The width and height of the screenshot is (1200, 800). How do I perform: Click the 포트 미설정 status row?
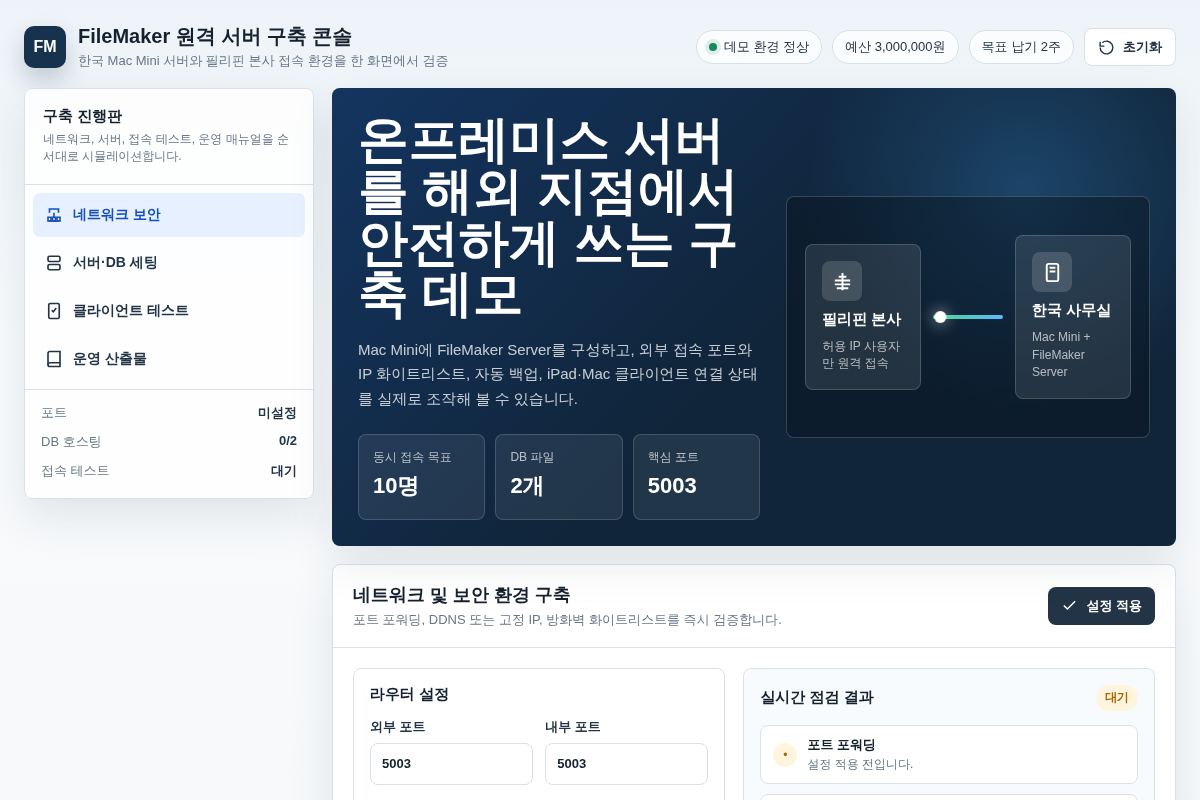click(x=169, y=413)
